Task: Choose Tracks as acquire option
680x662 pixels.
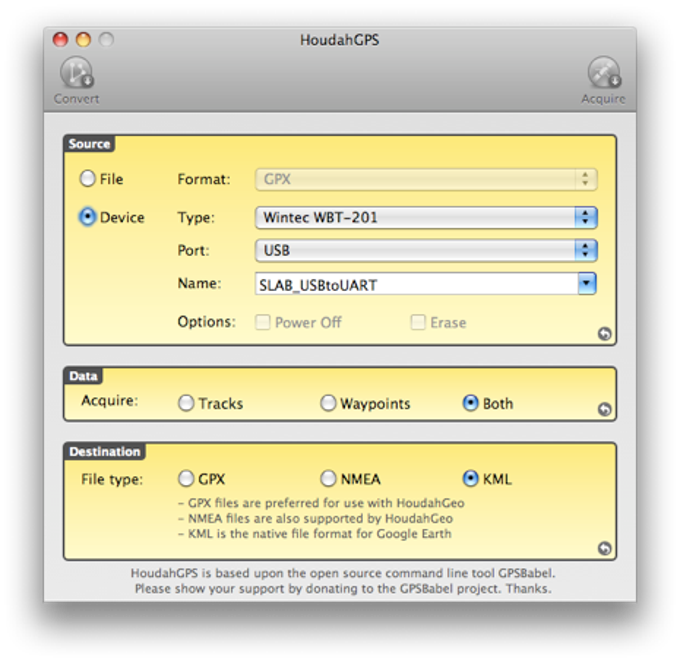Action: [x=186, y=403]
